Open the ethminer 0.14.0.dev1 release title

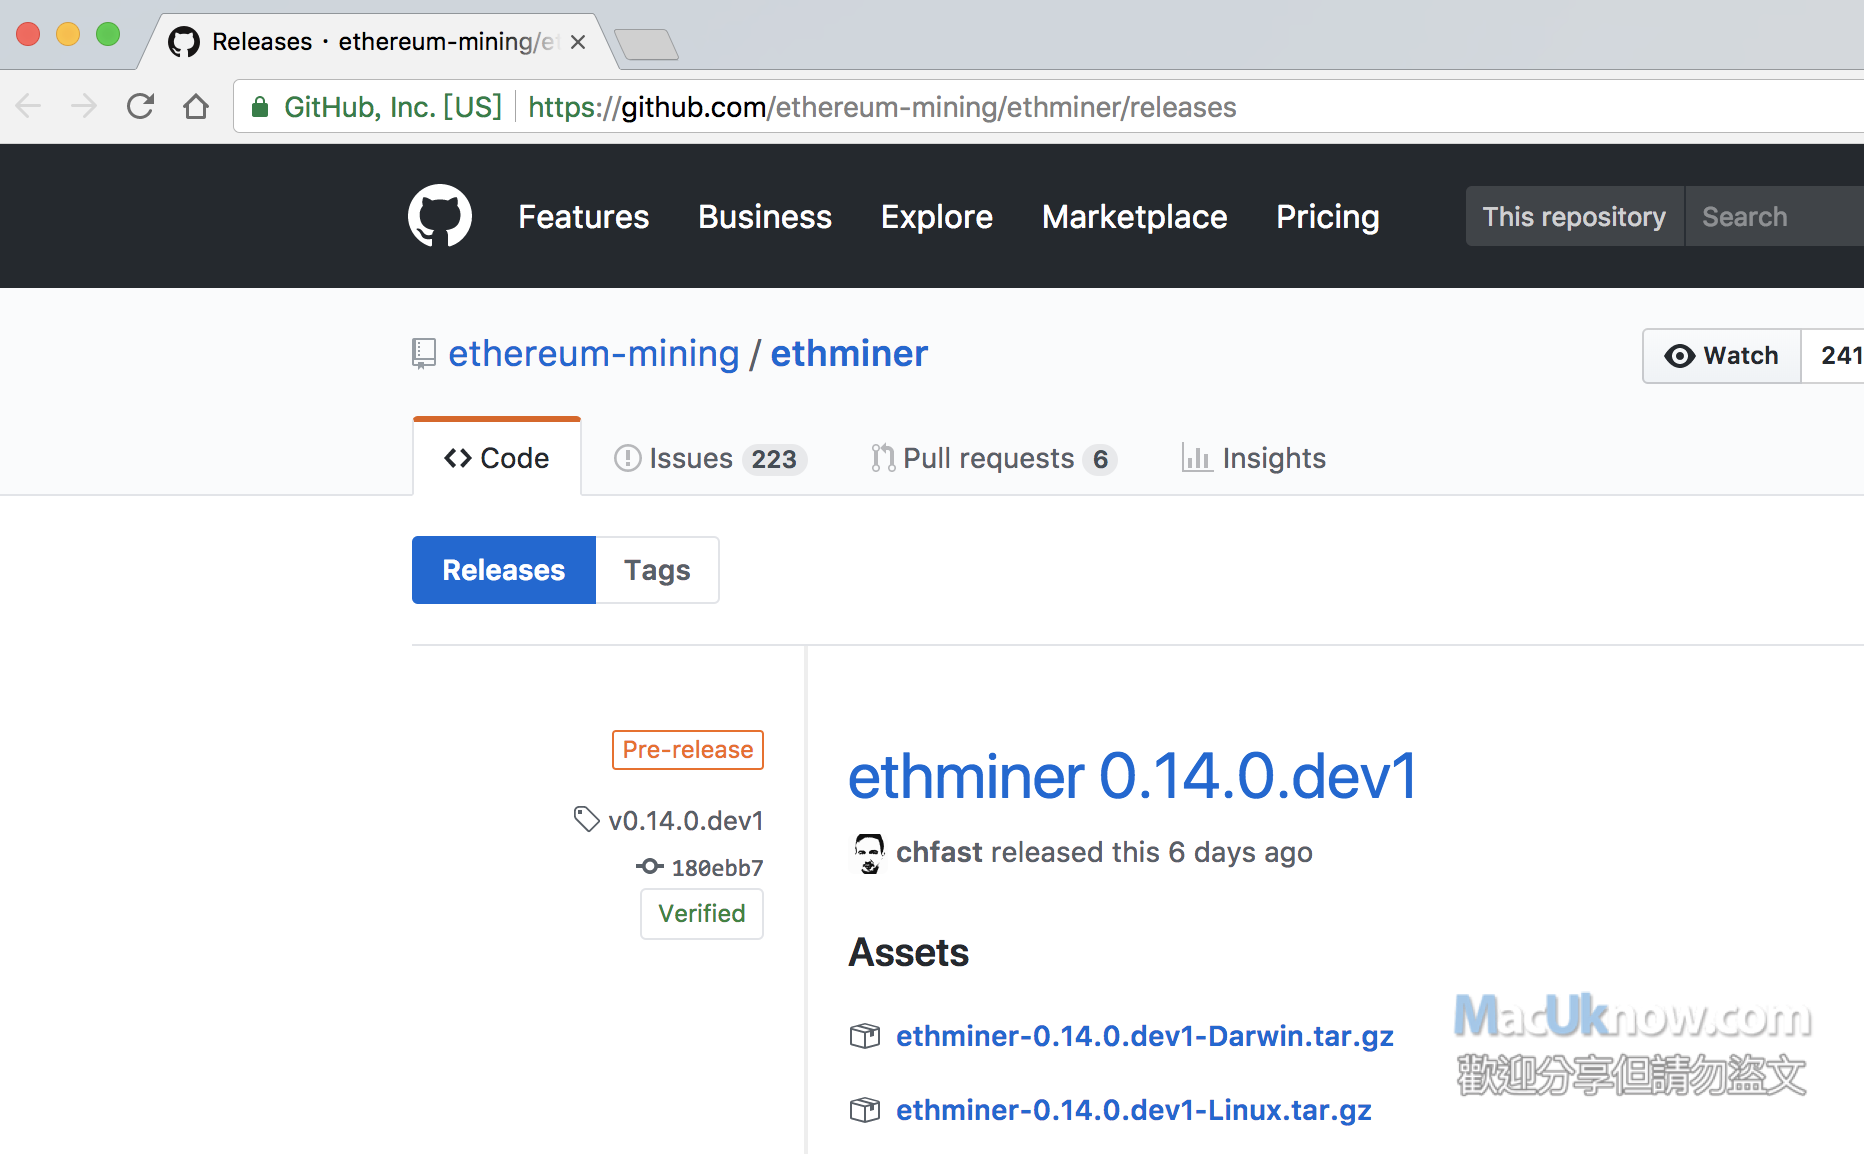pos(1132,776)
